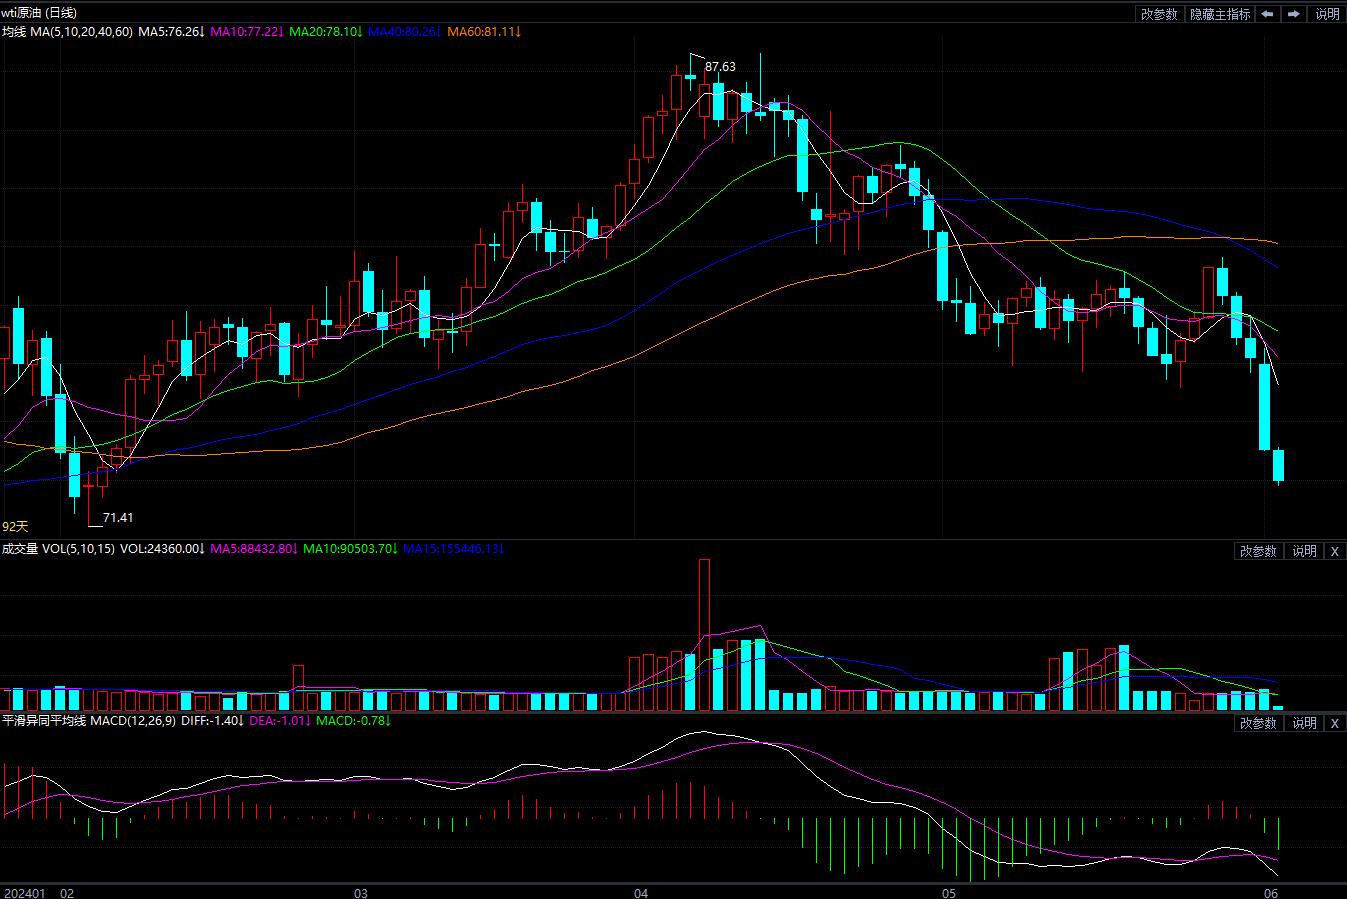This screenshot has height=899, width=1347.
Task: Click the MA10:77.22 value
Action: point(246,32)
